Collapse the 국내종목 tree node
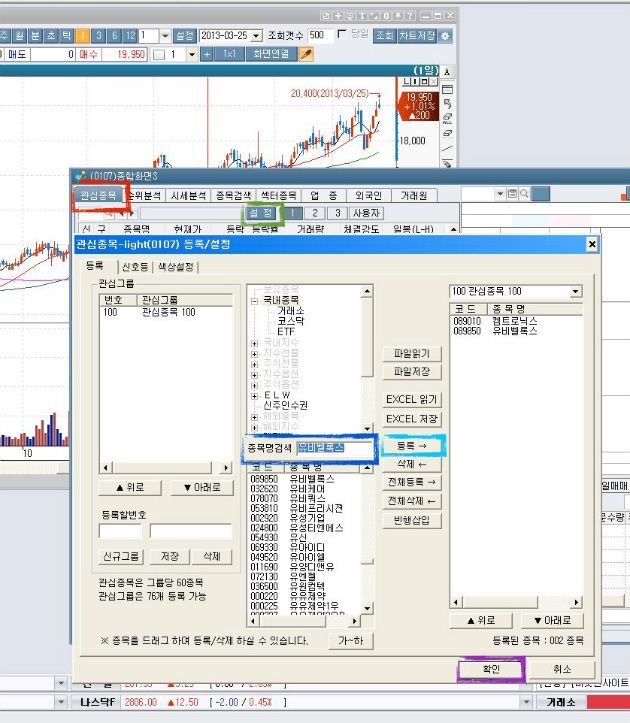This screenshot has height=723, width=630. pyautogui.click(x=254, y=301)
